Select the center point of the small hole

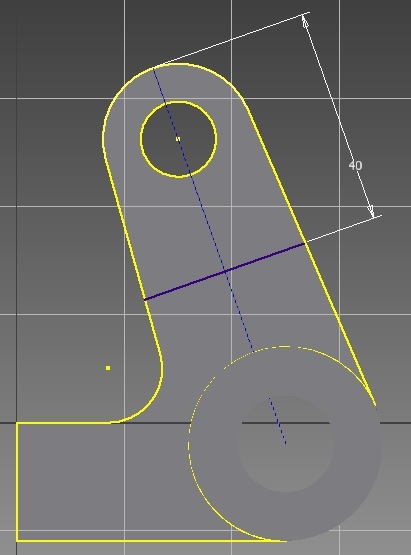point(178,139)
